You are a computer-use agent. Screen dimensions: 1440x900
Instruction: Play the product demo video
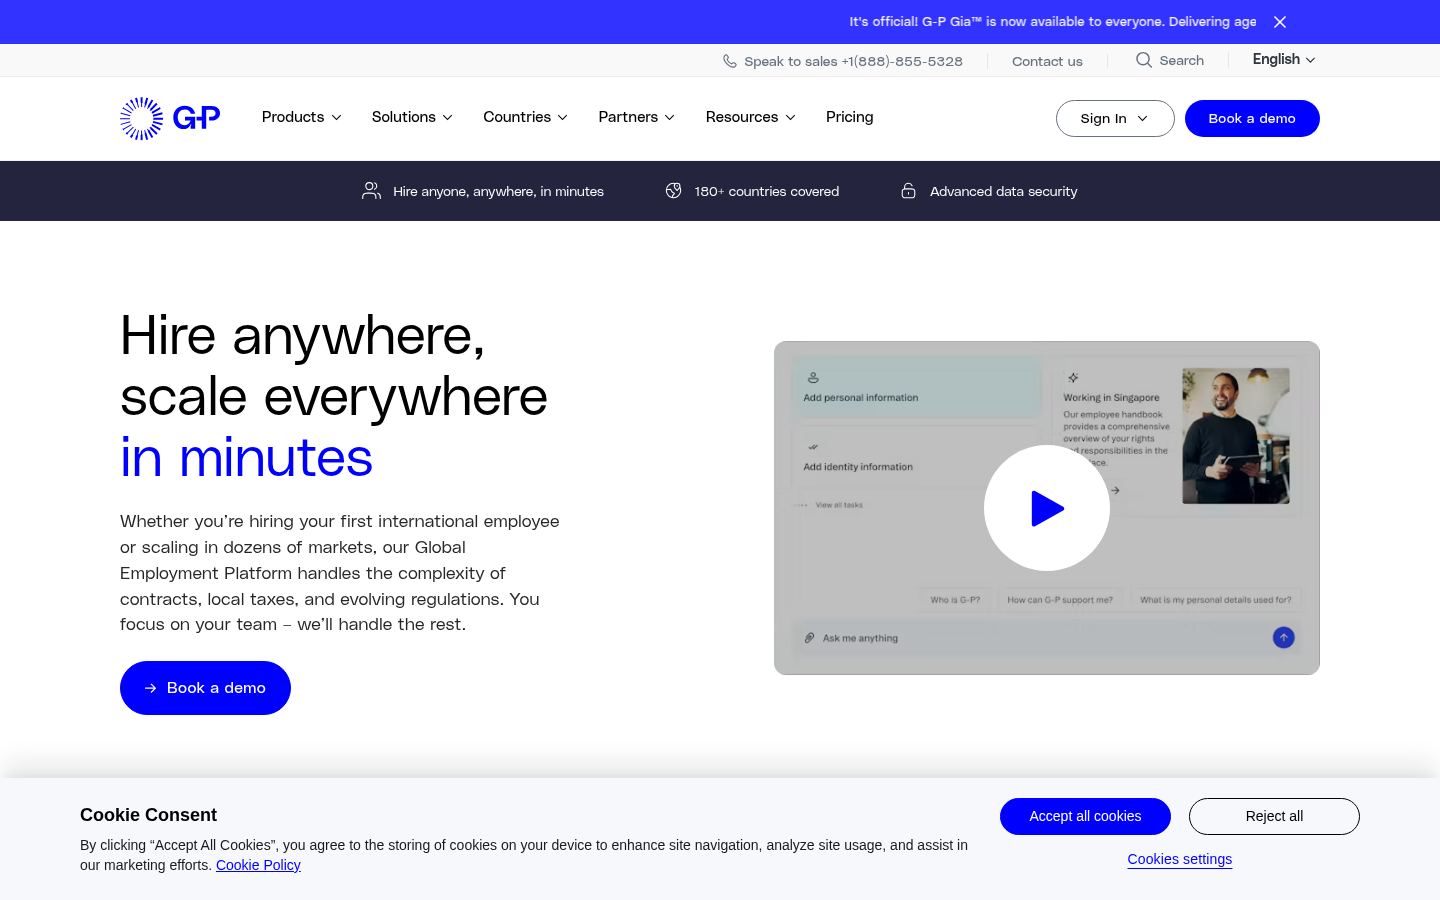click(x=1047, y=508)
